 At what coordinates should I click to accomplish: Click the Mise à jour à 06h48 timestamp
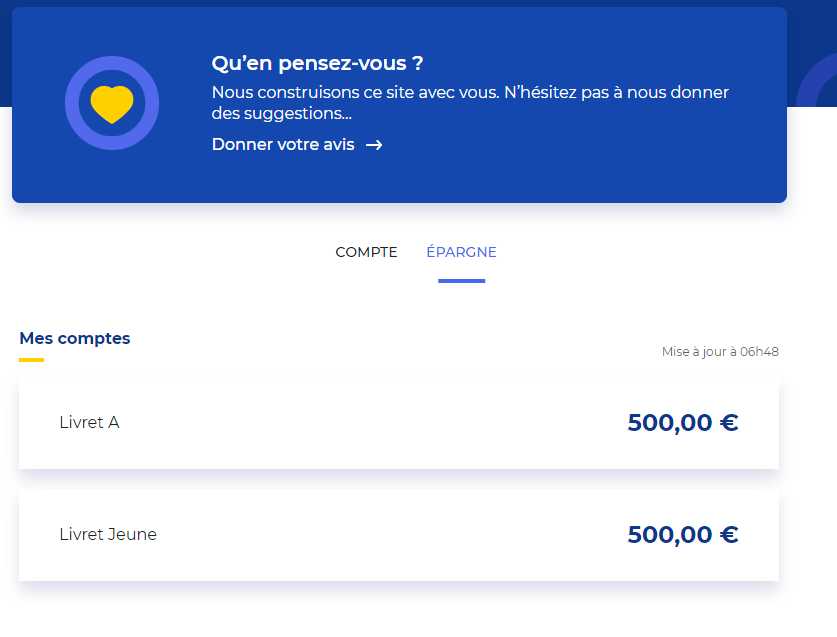720,351
